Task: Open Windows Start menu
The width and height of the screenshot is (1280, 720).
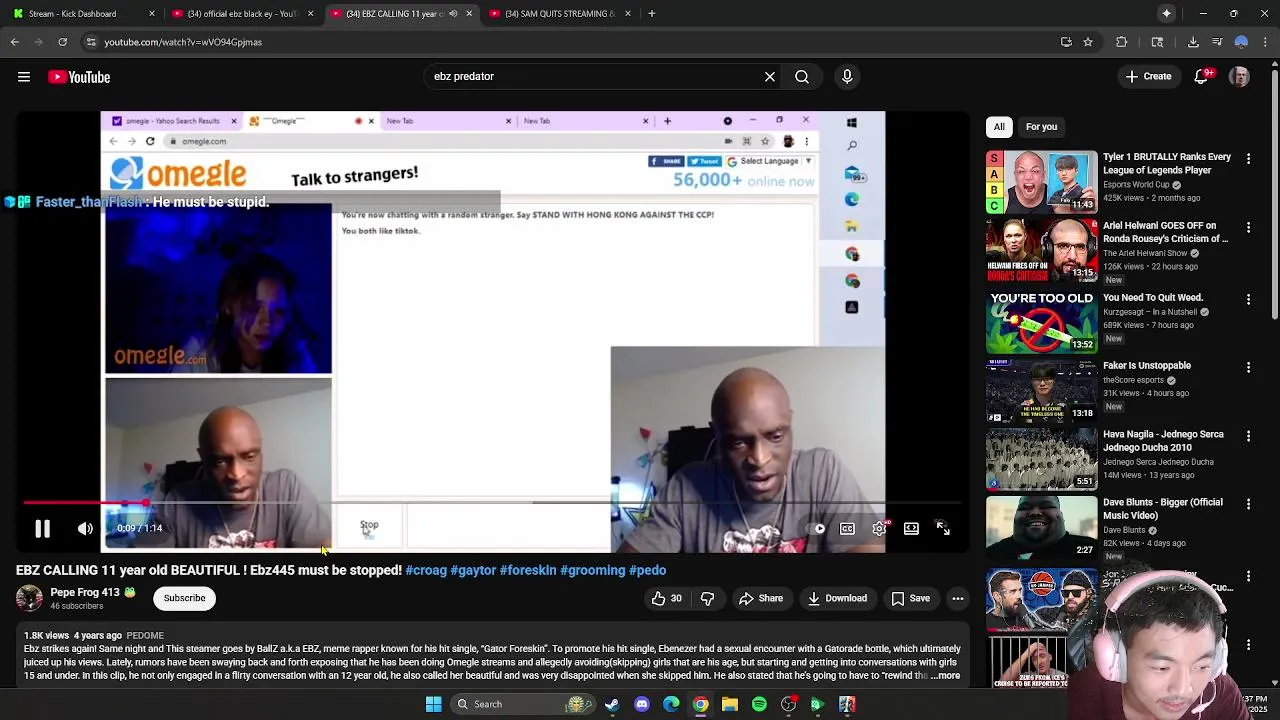Action: click(x=433, y=704)
